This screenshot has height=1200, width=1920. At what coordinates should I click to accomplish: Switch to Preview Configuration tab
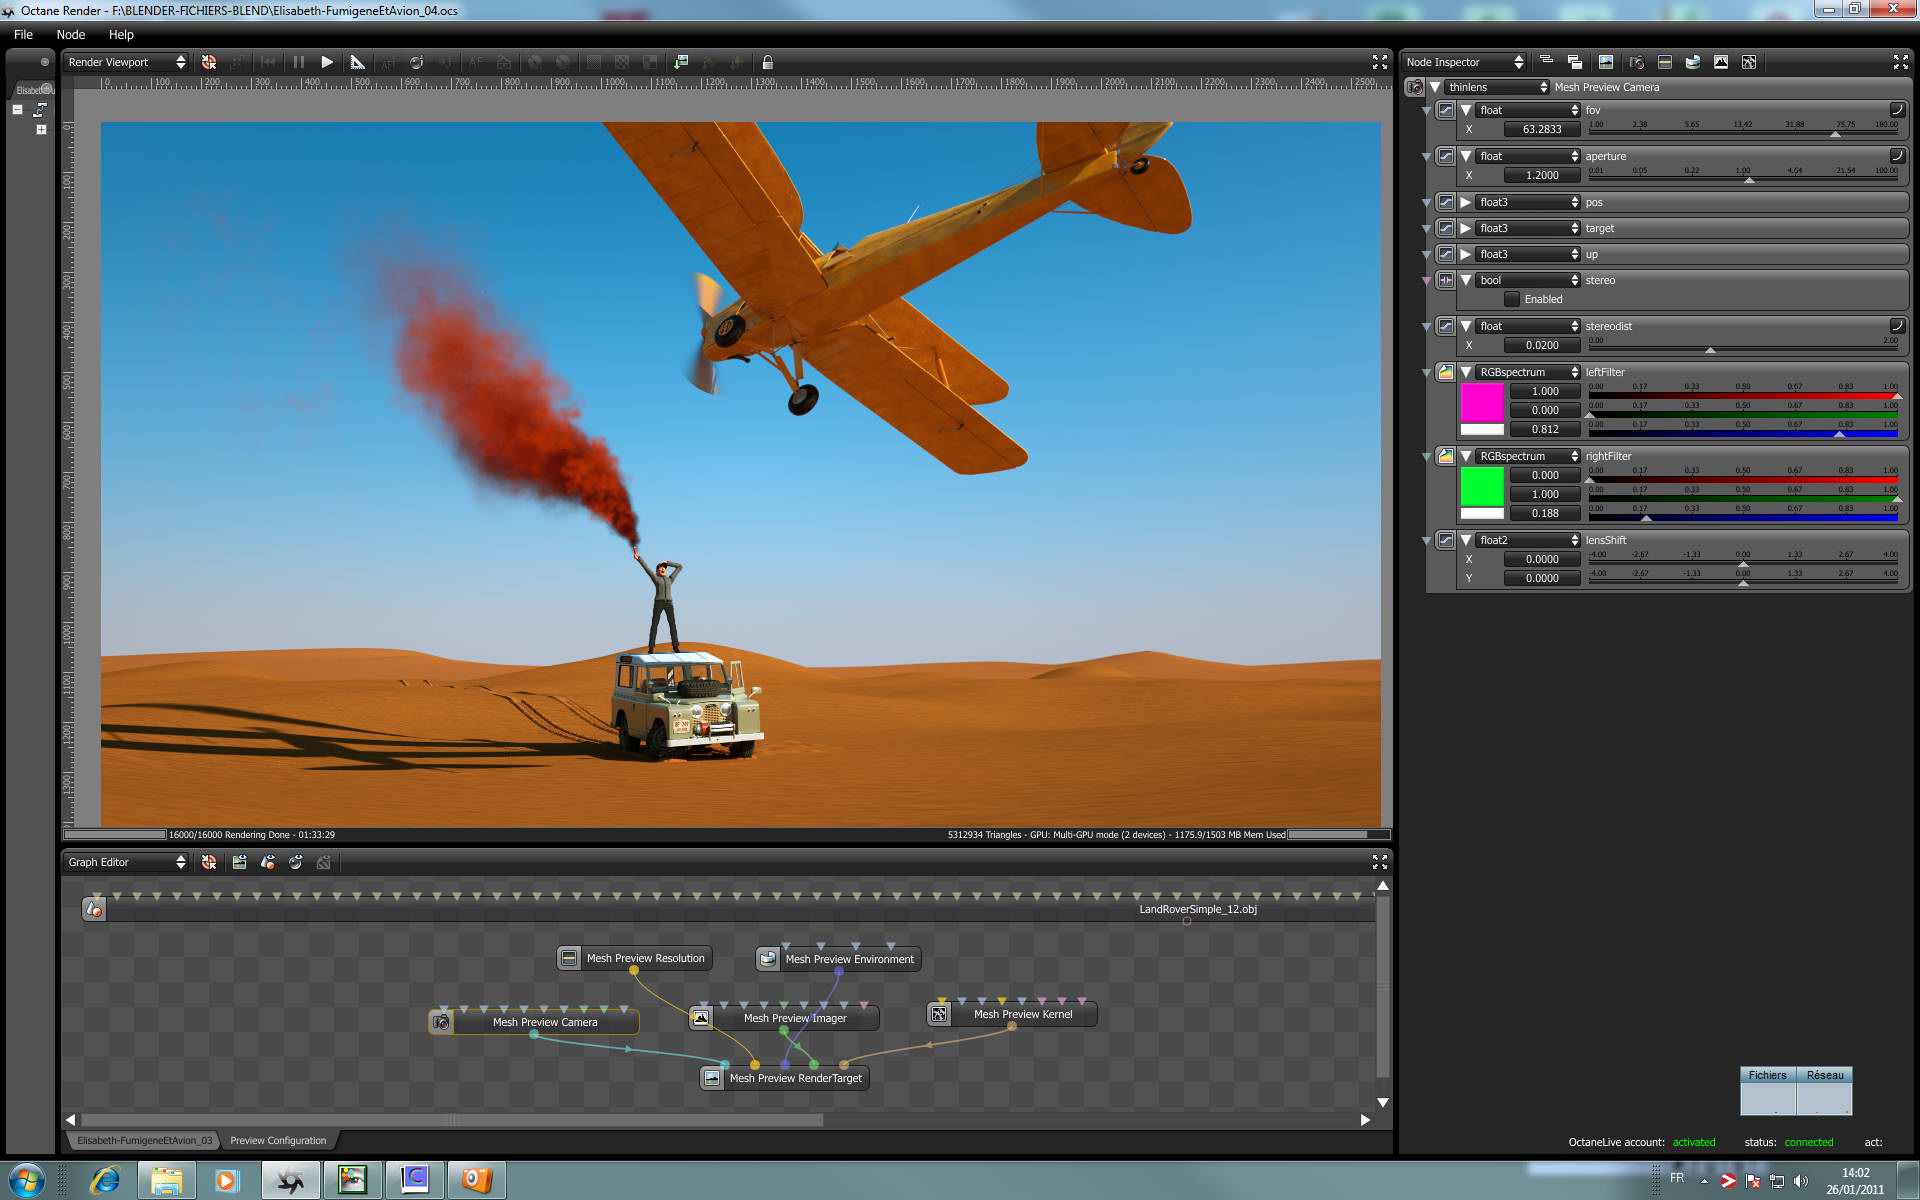[278, 1140]
